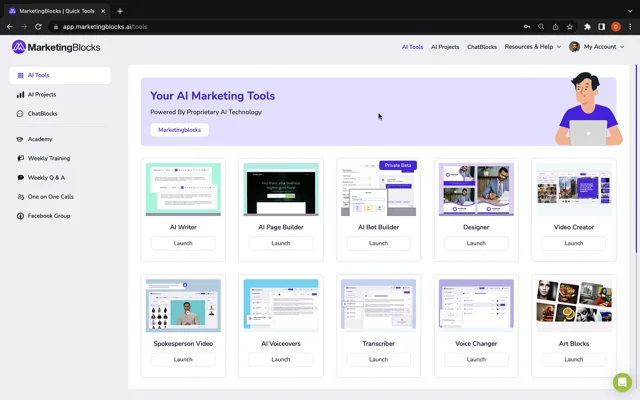
Task: Click the AI Voiceovers card title
Action: pos(281,344)
